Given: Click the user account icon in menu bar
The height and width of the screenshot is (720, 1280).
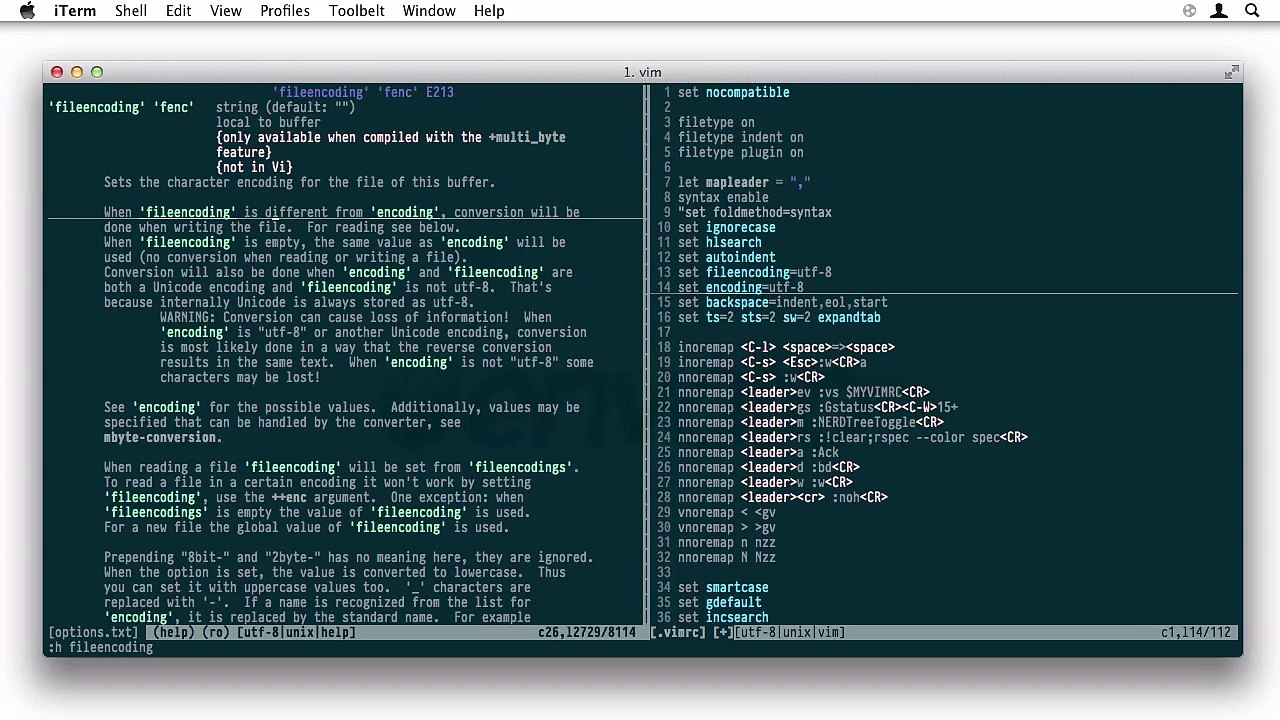Looking at the screenshot, I should (x=1219, y=11).
